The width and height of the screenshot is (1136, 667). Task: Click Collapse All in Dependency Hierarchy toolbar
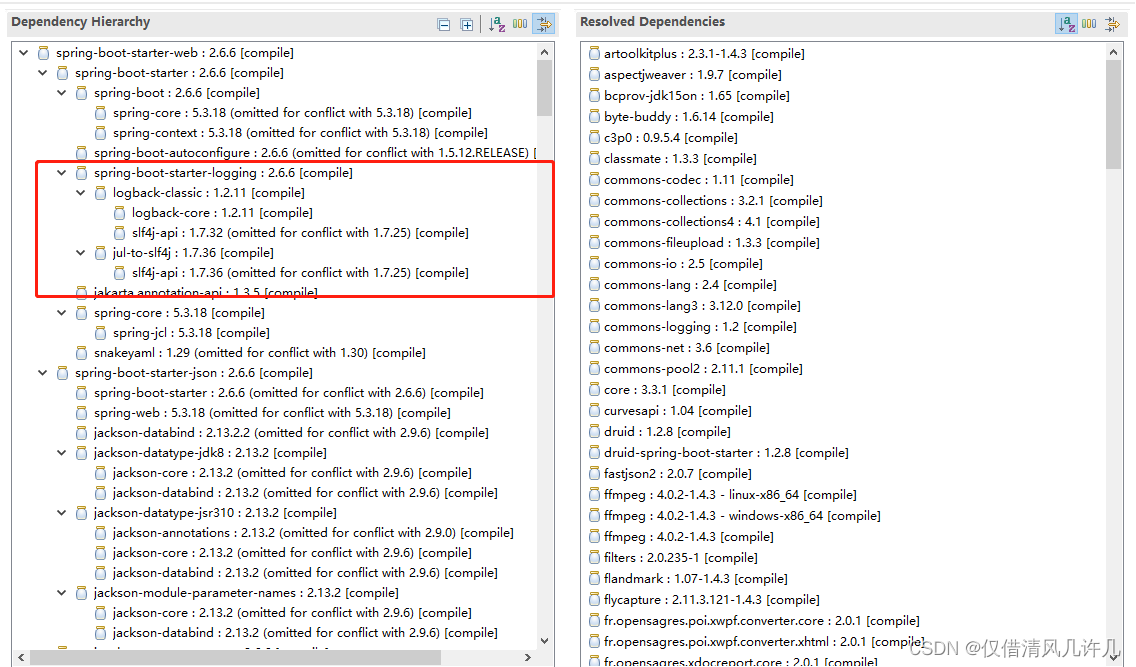444,25
